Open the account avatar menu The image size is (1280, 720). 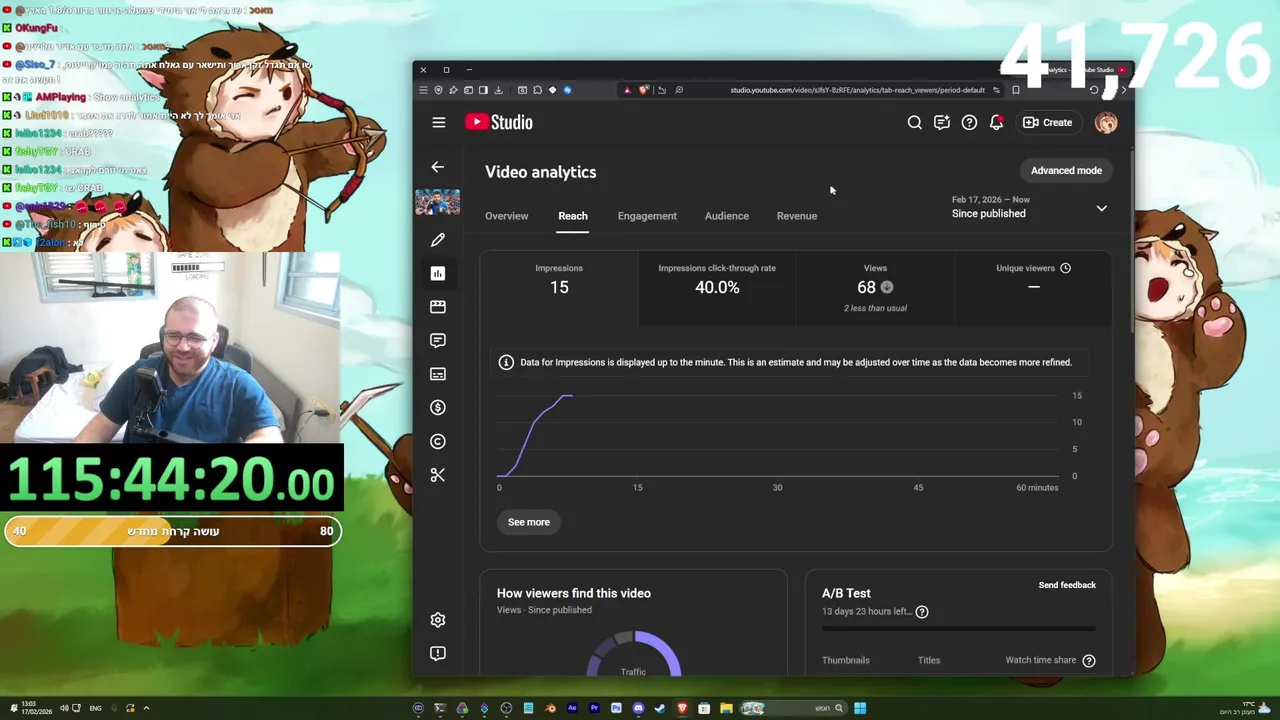1106,122
